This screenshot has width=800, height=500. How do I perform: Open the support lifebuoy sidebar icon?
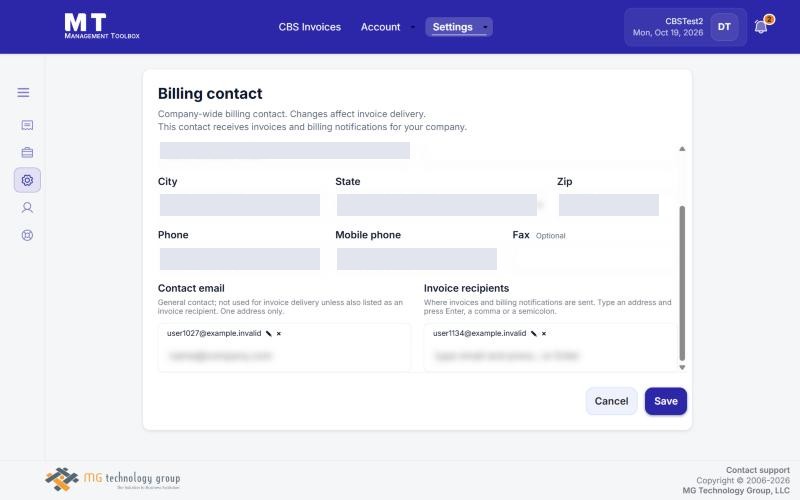[x=27, y=235]
